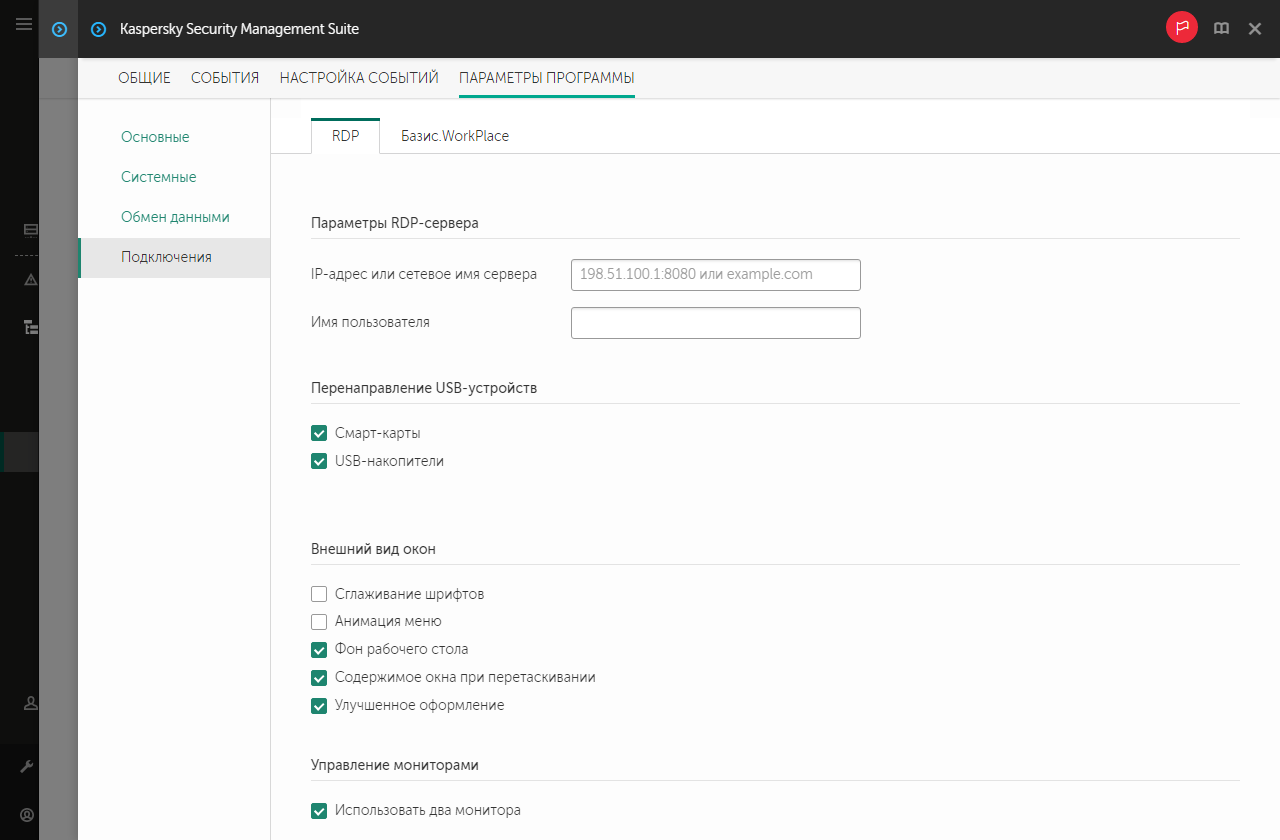Toggle Использовать два монитора checkbox
Screen dimensions: 1280x840
coord(320,811)
